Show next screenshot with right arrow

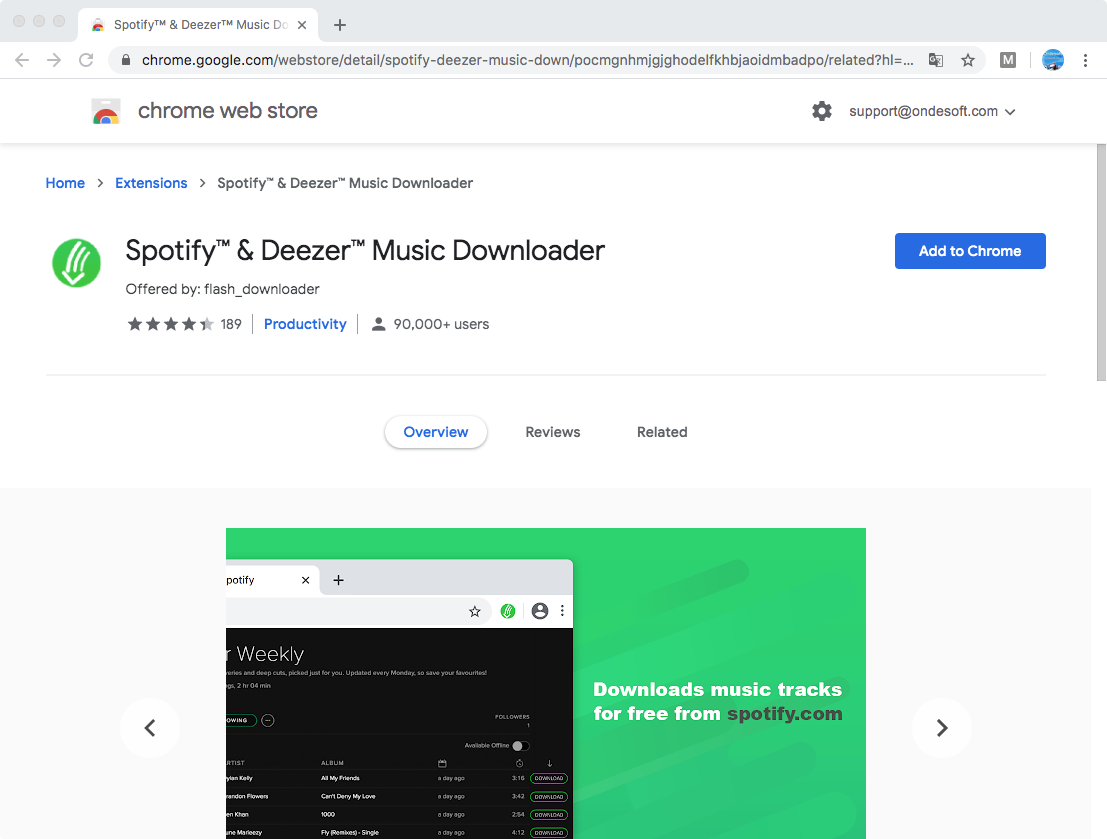[942, 728]
